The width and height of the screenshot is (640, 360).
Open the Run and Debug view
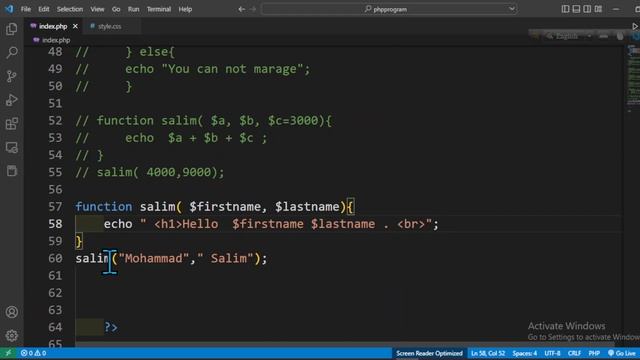pos(12,100)
